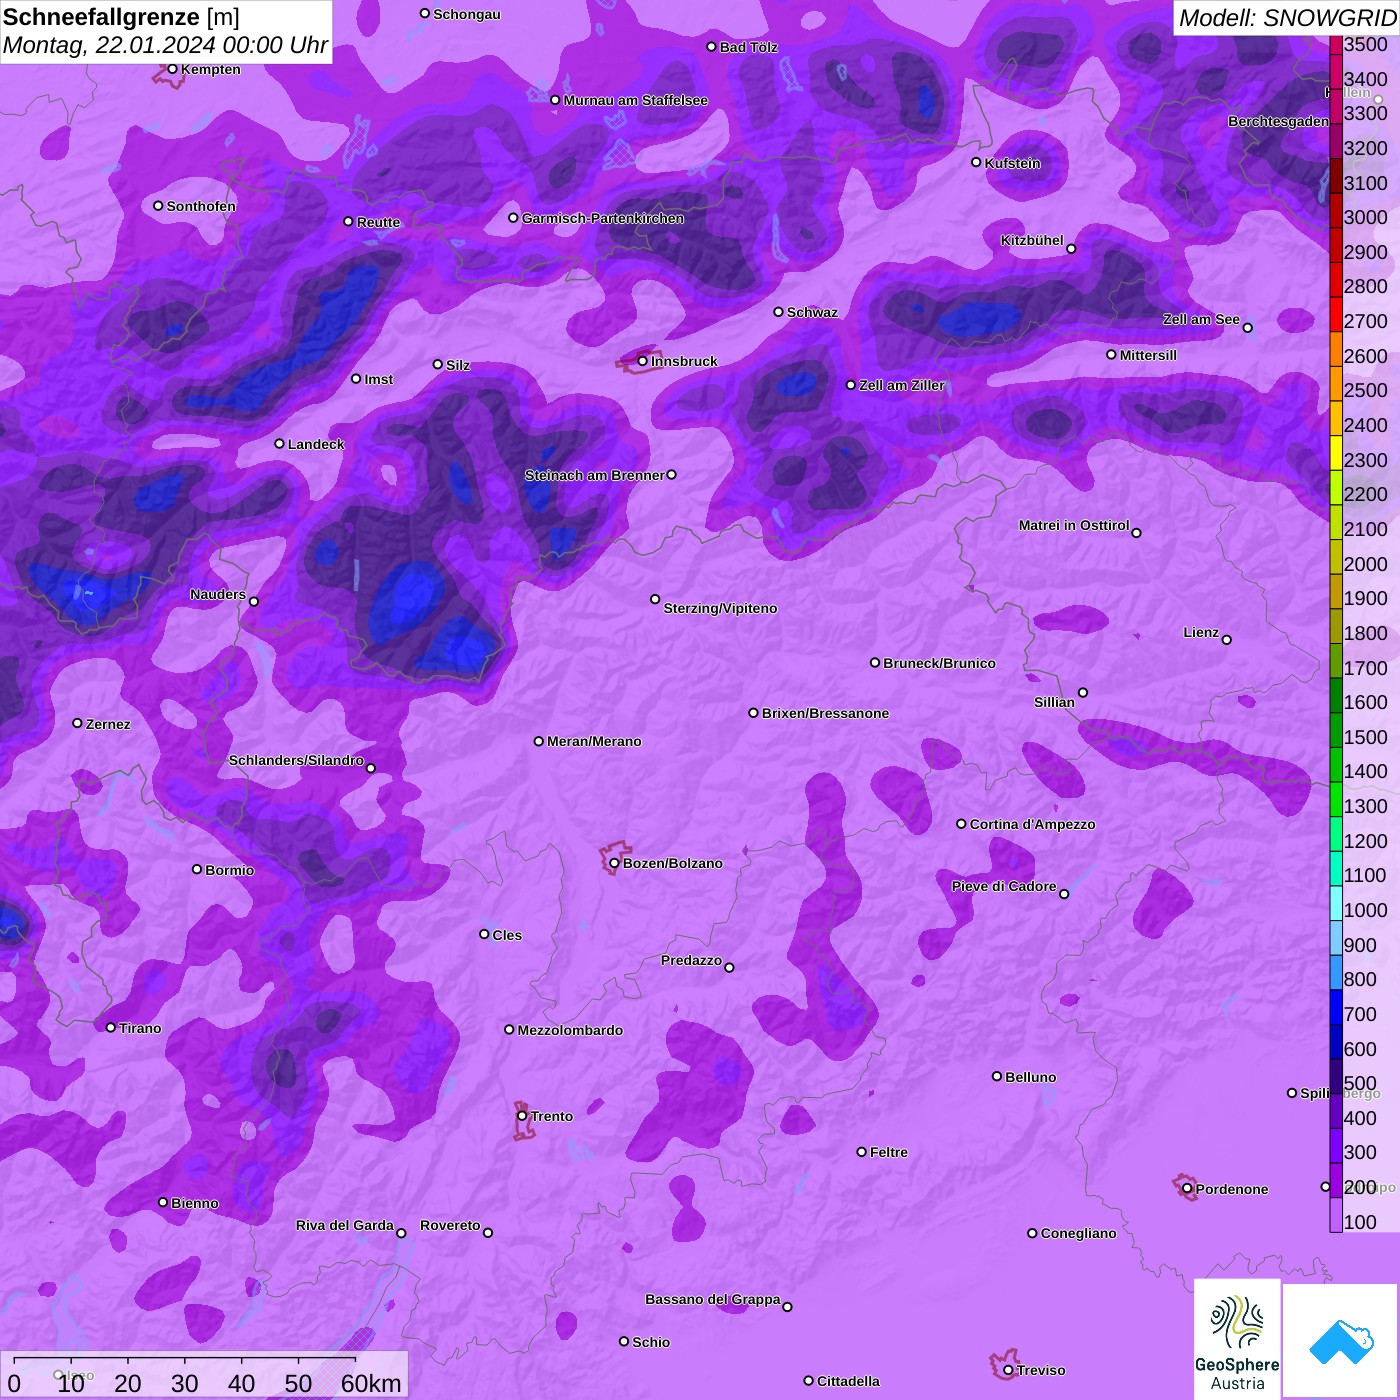Viewport: 1400px width, 1400px height.
Task: Click the 'Cittadella' label
Action: 848,1381
